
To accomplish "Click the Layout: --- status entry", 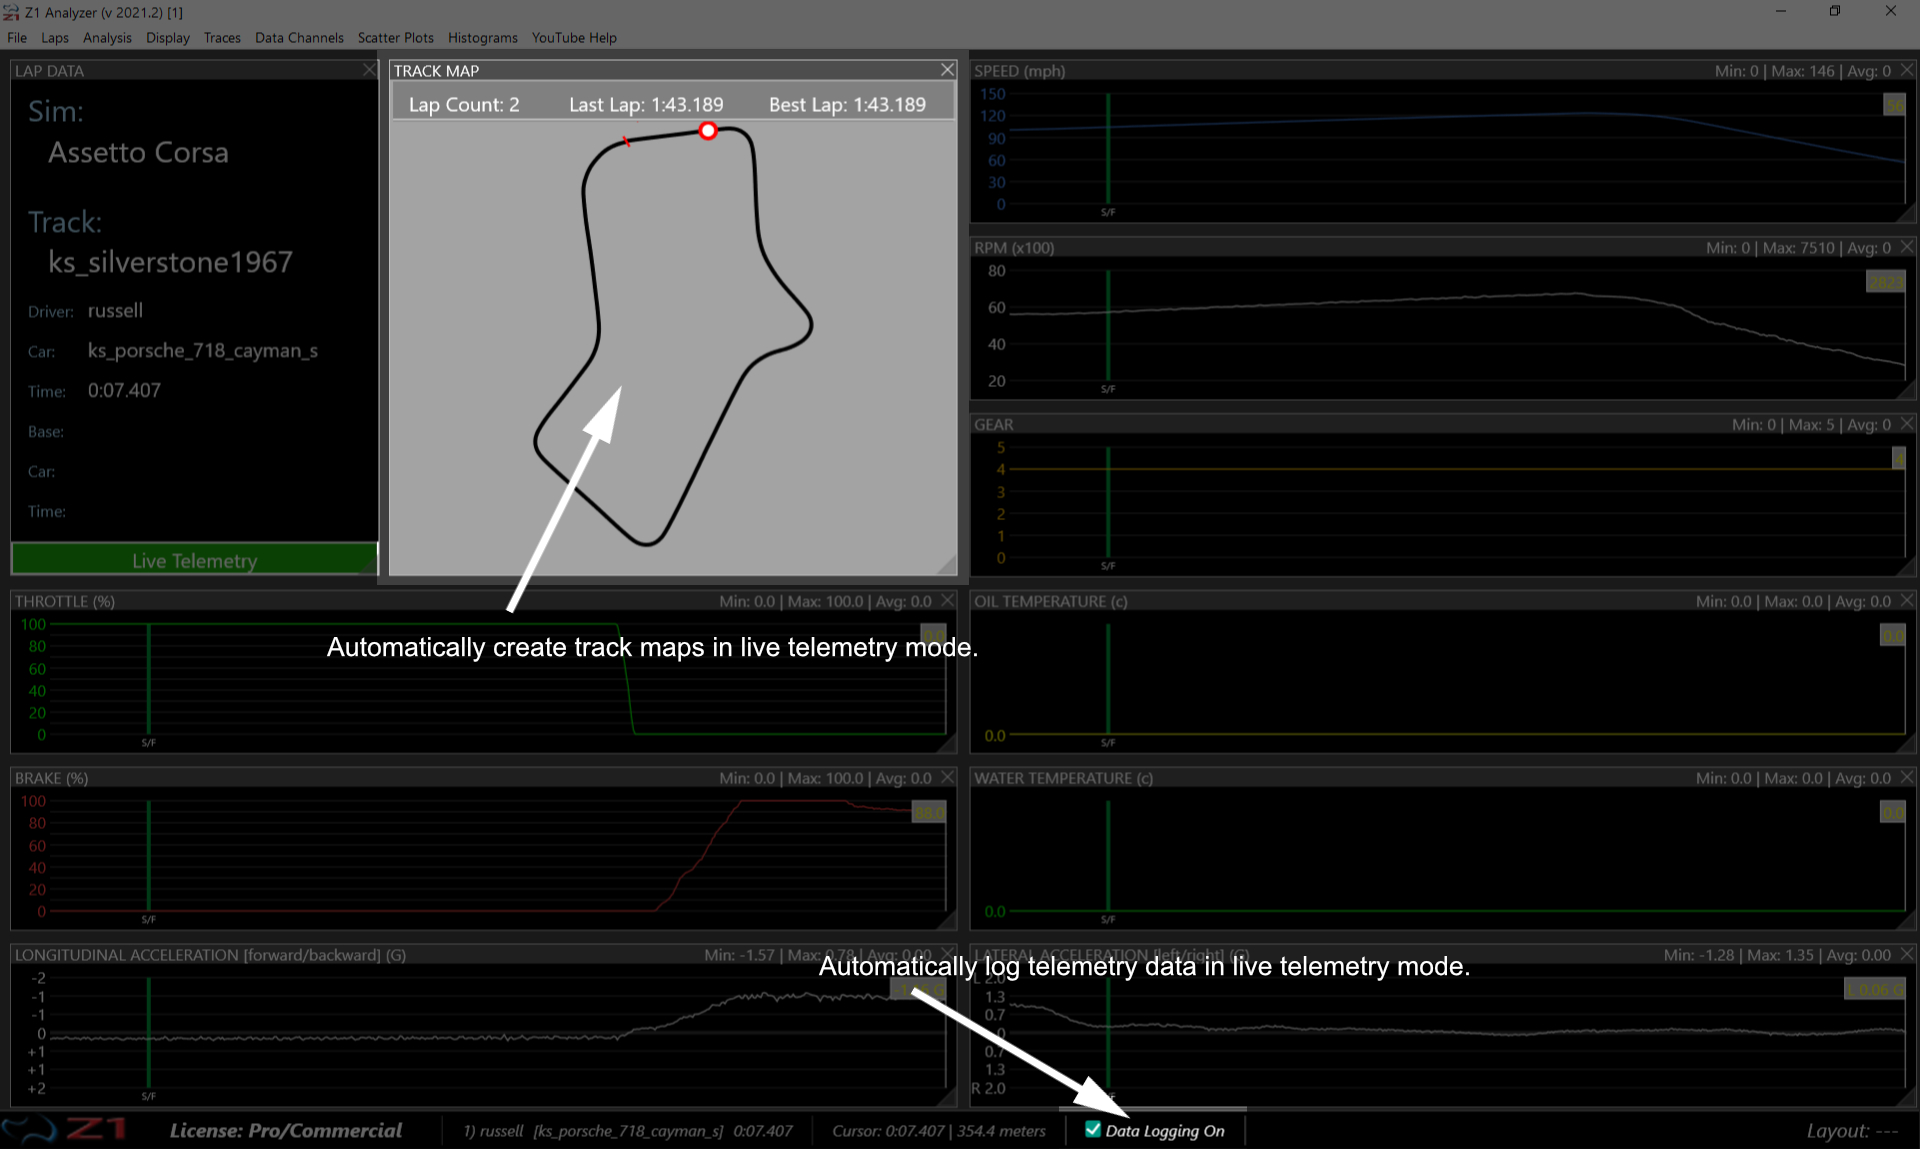I will [1852, 1130].
